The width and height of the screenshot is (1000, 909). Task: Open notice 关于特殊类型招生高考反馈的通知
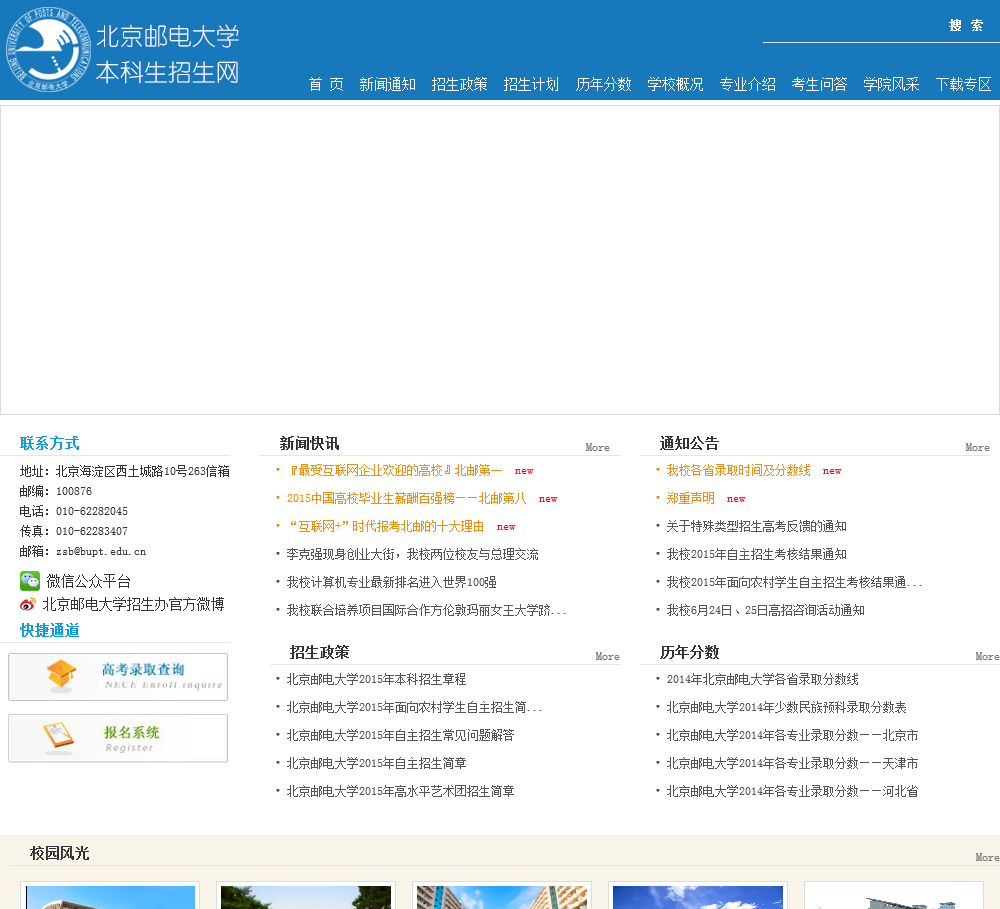[756, 526]
